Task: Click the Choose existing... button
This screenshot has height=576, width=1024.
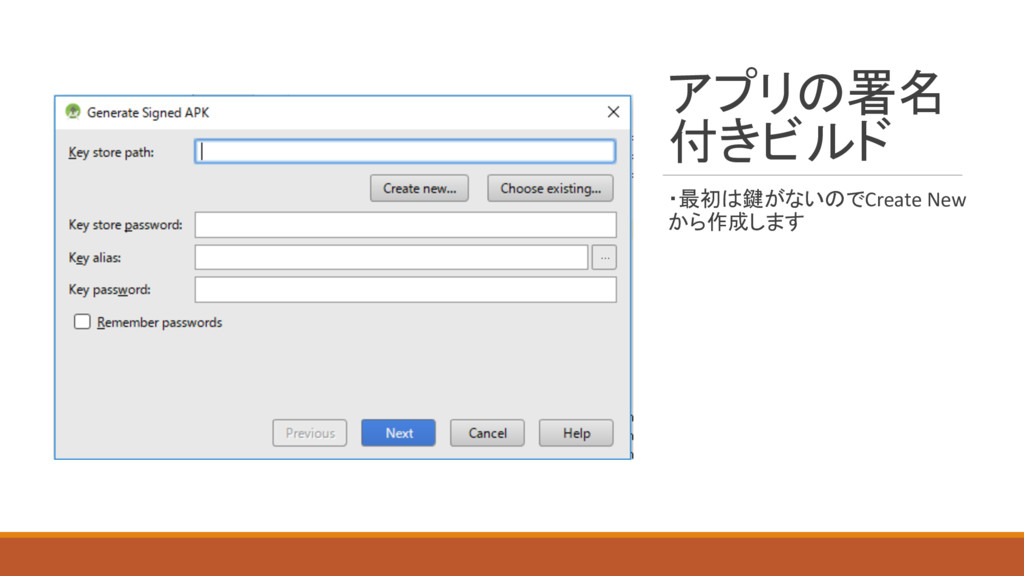Action: [x=550, y=188]
